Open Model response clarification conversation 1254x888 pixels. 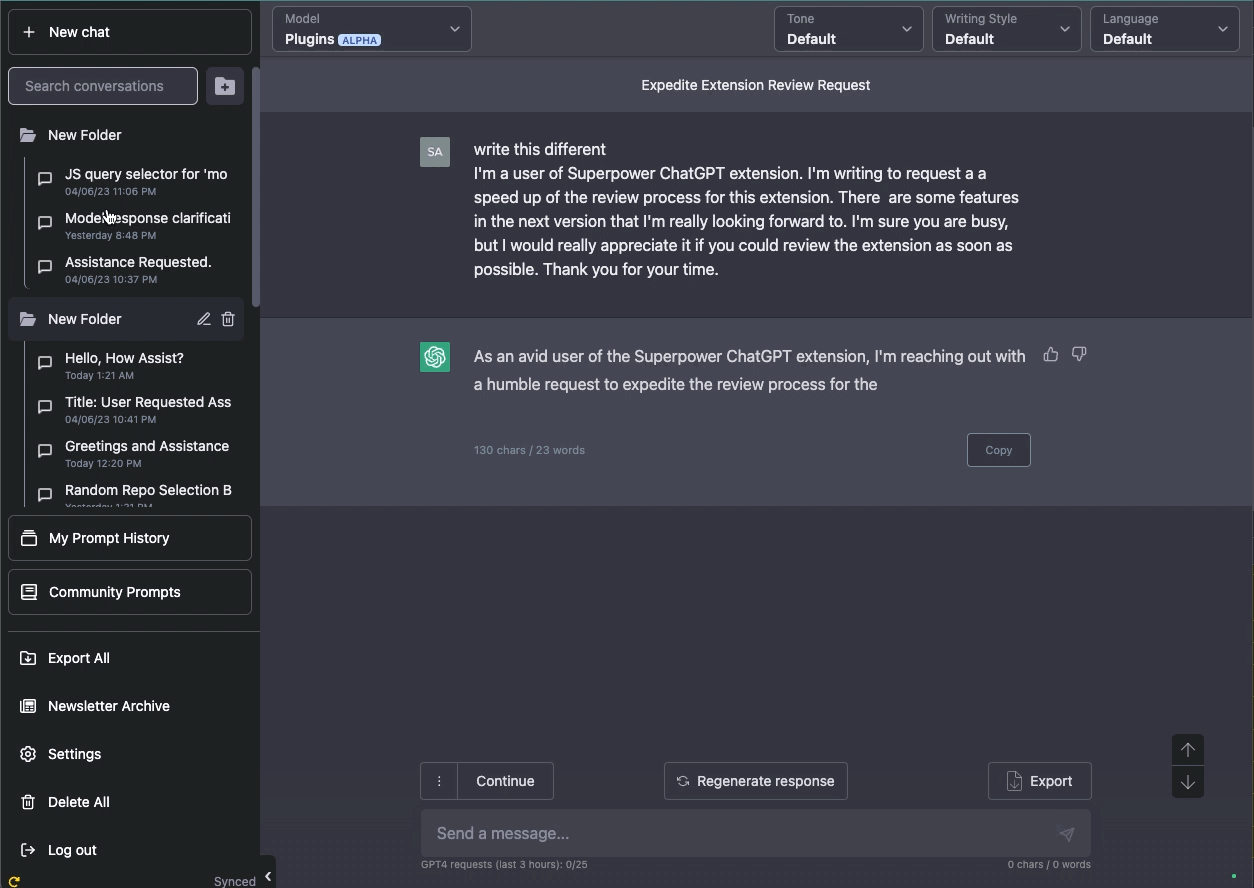click(135, 224)
